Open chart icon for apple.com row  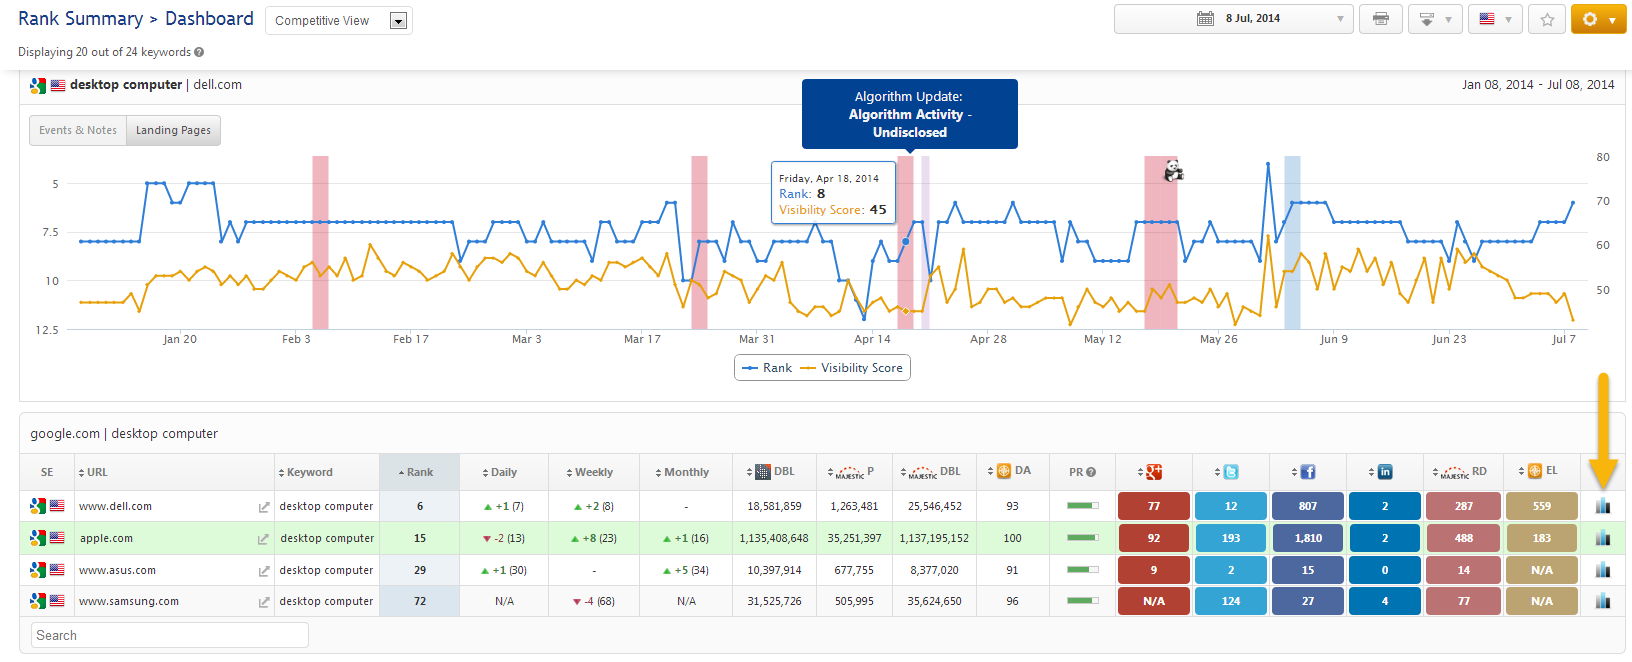point(1603,538)
